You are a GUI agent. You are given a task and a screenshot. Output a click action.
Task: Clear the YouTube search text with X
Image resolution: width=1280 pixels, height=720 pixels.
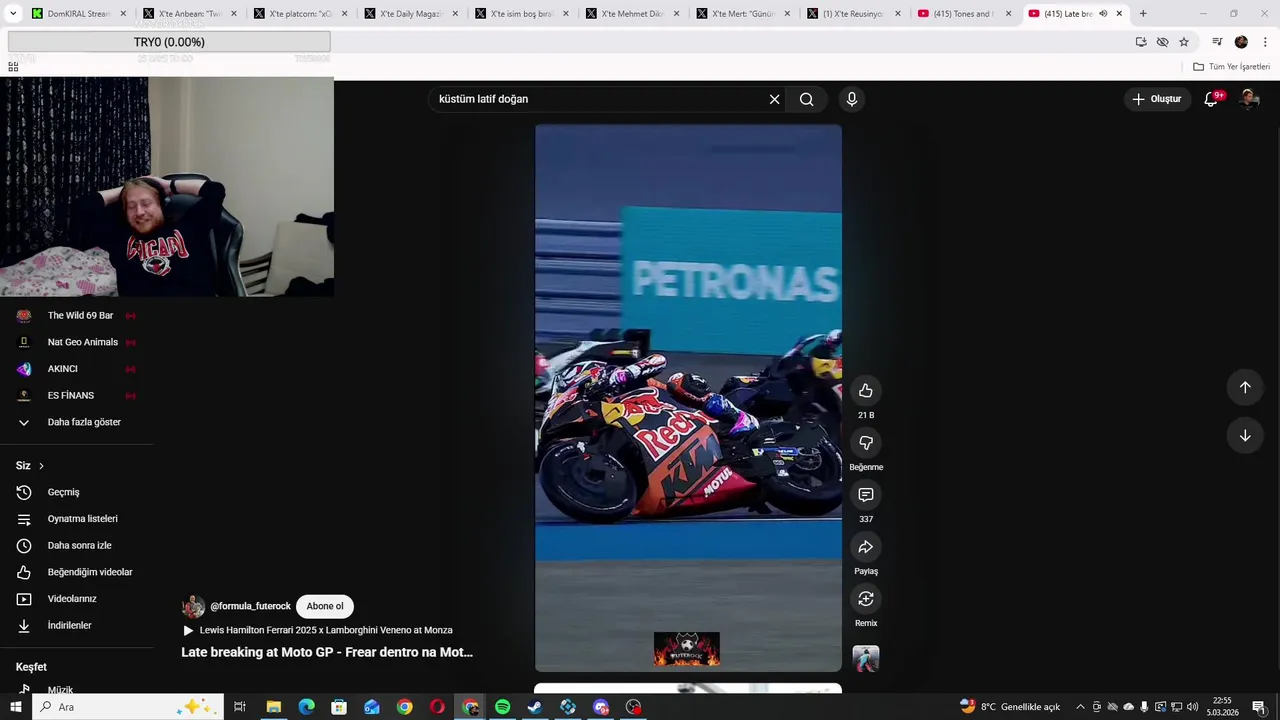(x=774, y=99)
